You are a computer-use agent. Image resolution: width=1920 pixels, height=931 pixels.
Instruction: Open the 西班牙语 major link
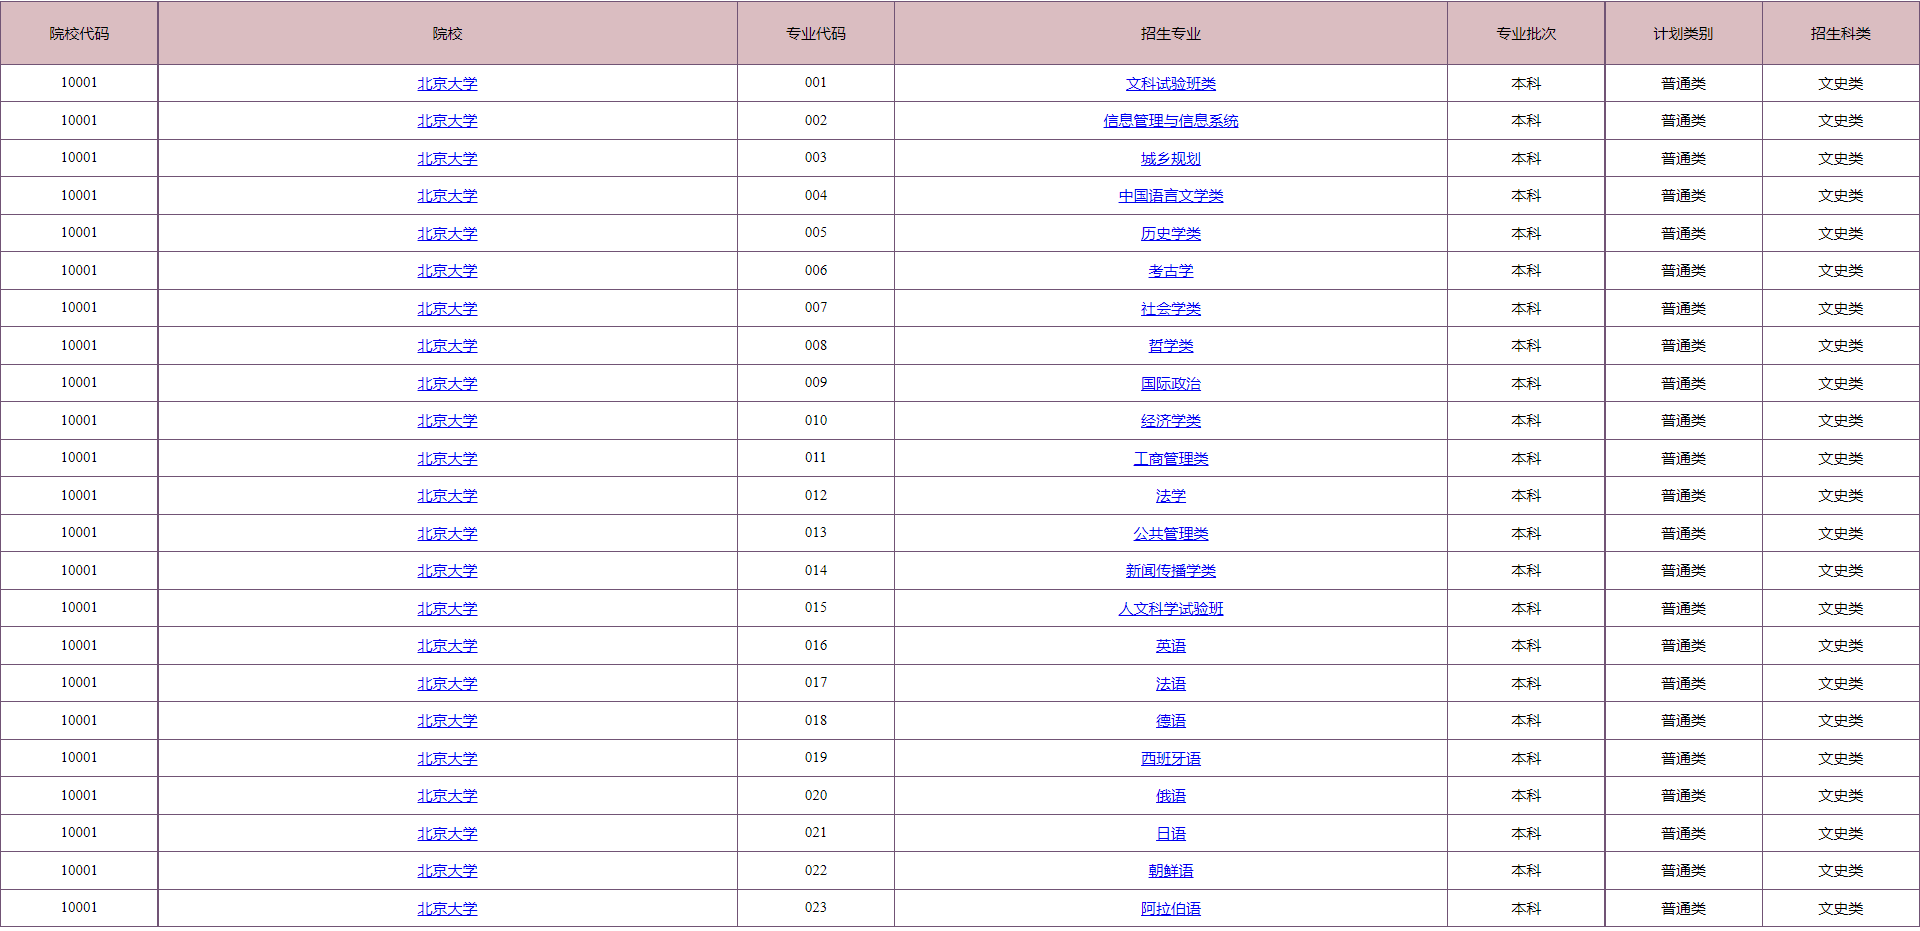1170,759
